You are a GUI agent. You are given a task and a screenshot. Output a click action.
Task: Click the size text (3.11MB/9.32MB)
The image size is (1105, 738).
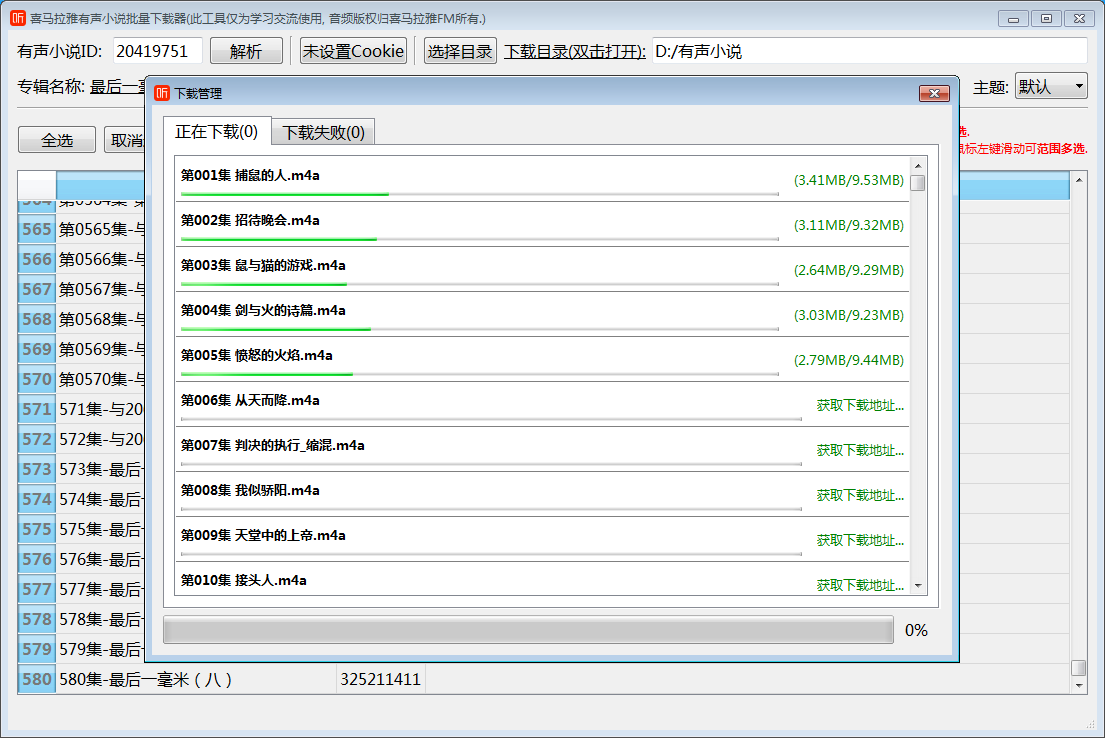point(848,225)
